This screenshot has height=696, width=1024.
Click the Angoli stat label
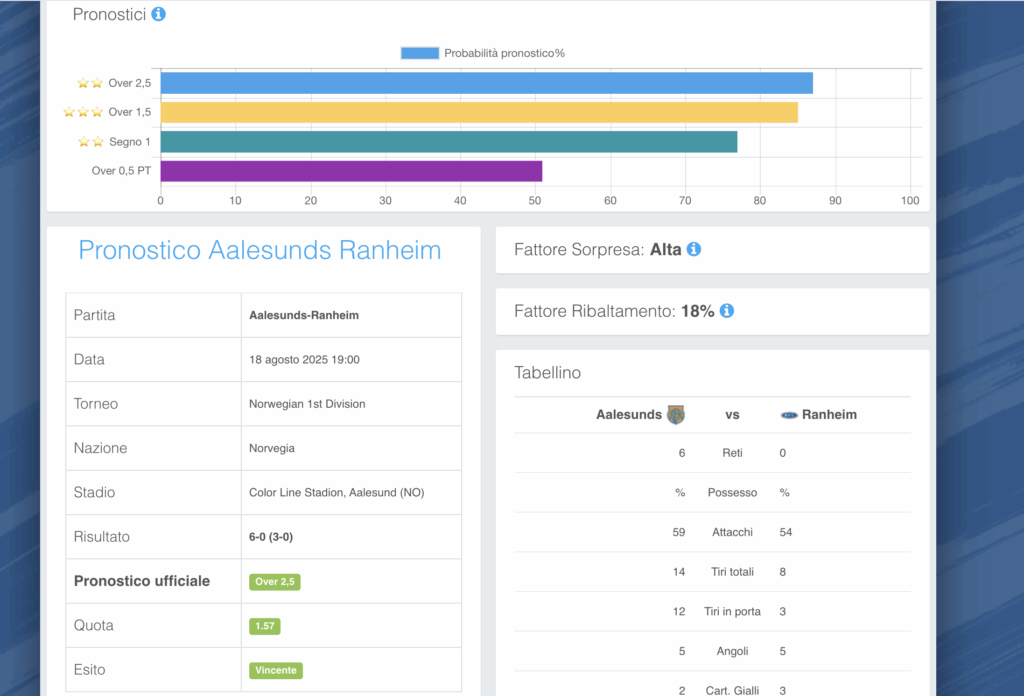click(732, 652)
